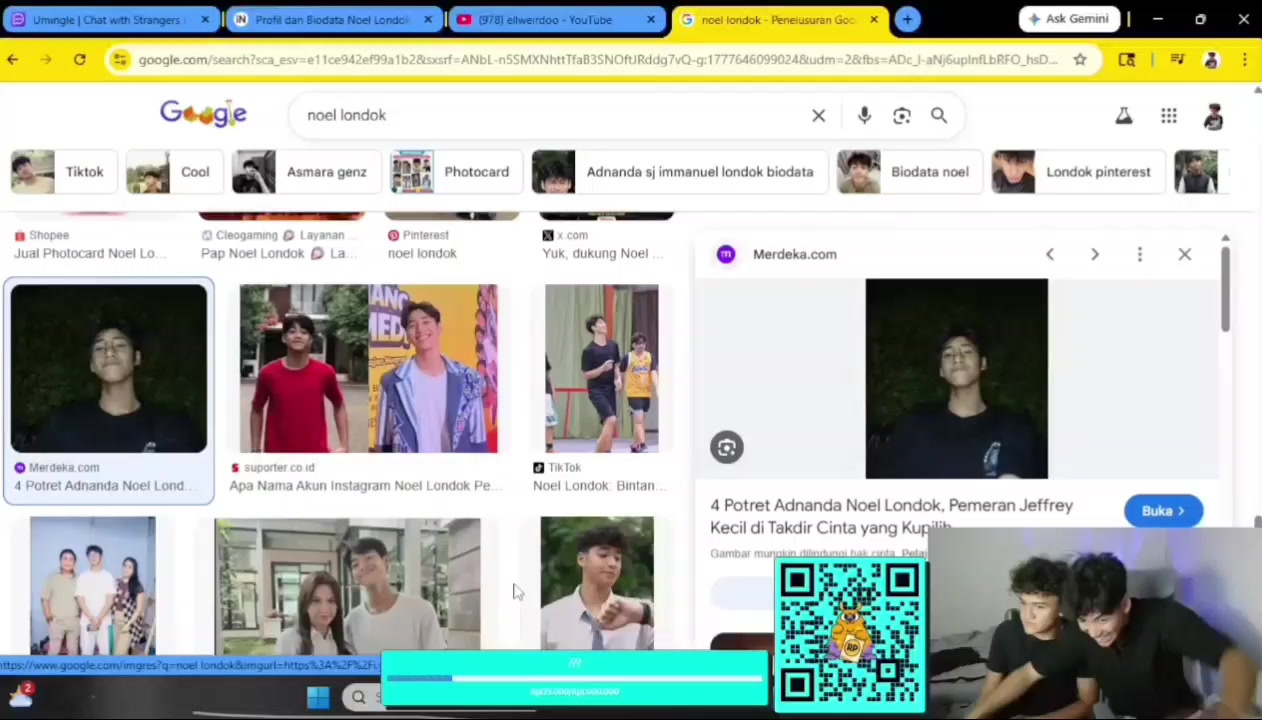Bookmark this page with the star icon
1262x720 pixels.
[1080, 60]
